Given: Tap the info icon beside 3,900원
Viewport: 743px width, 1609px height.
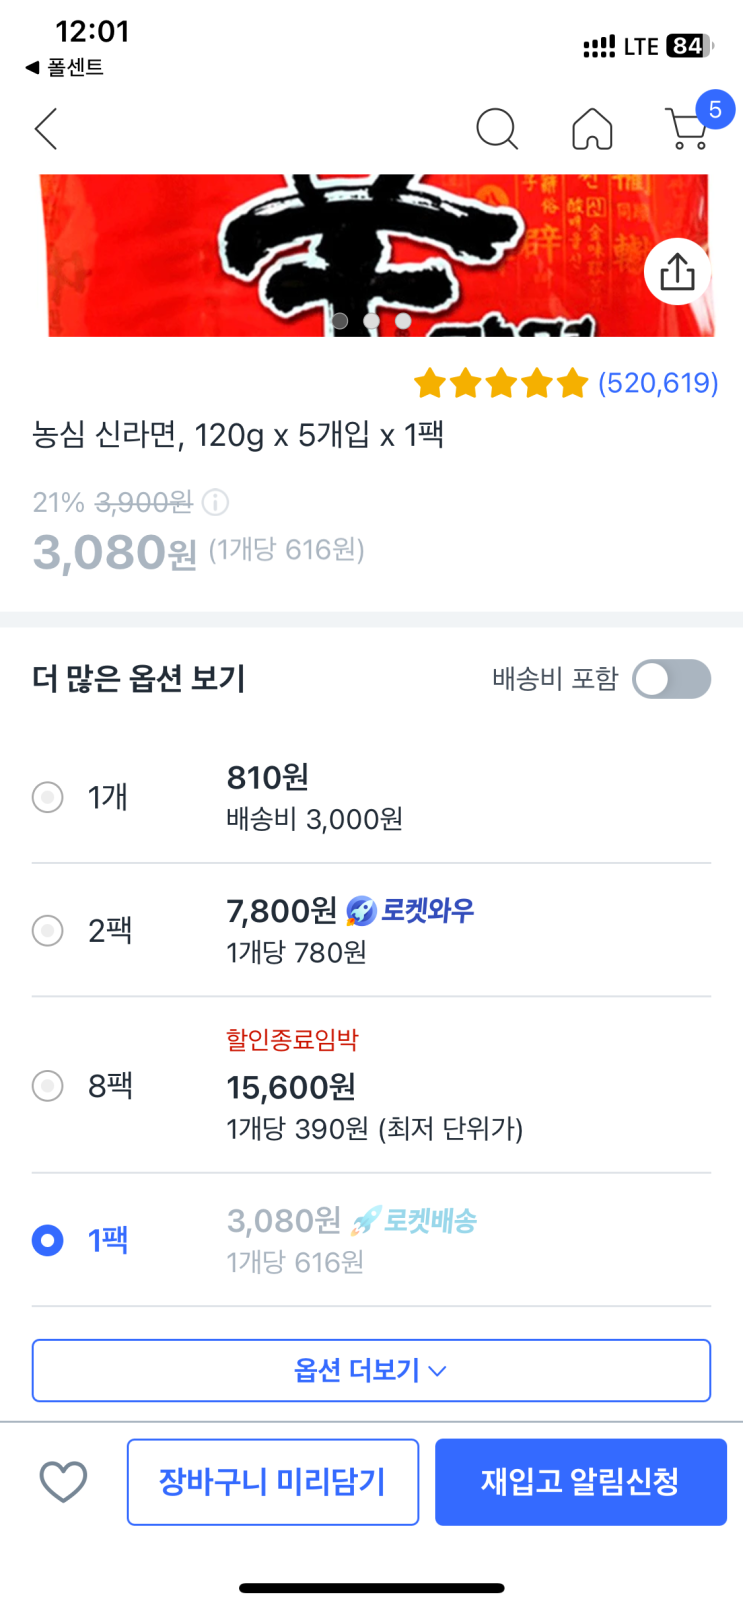Looking at the screenshot, I should coord(215,502).
